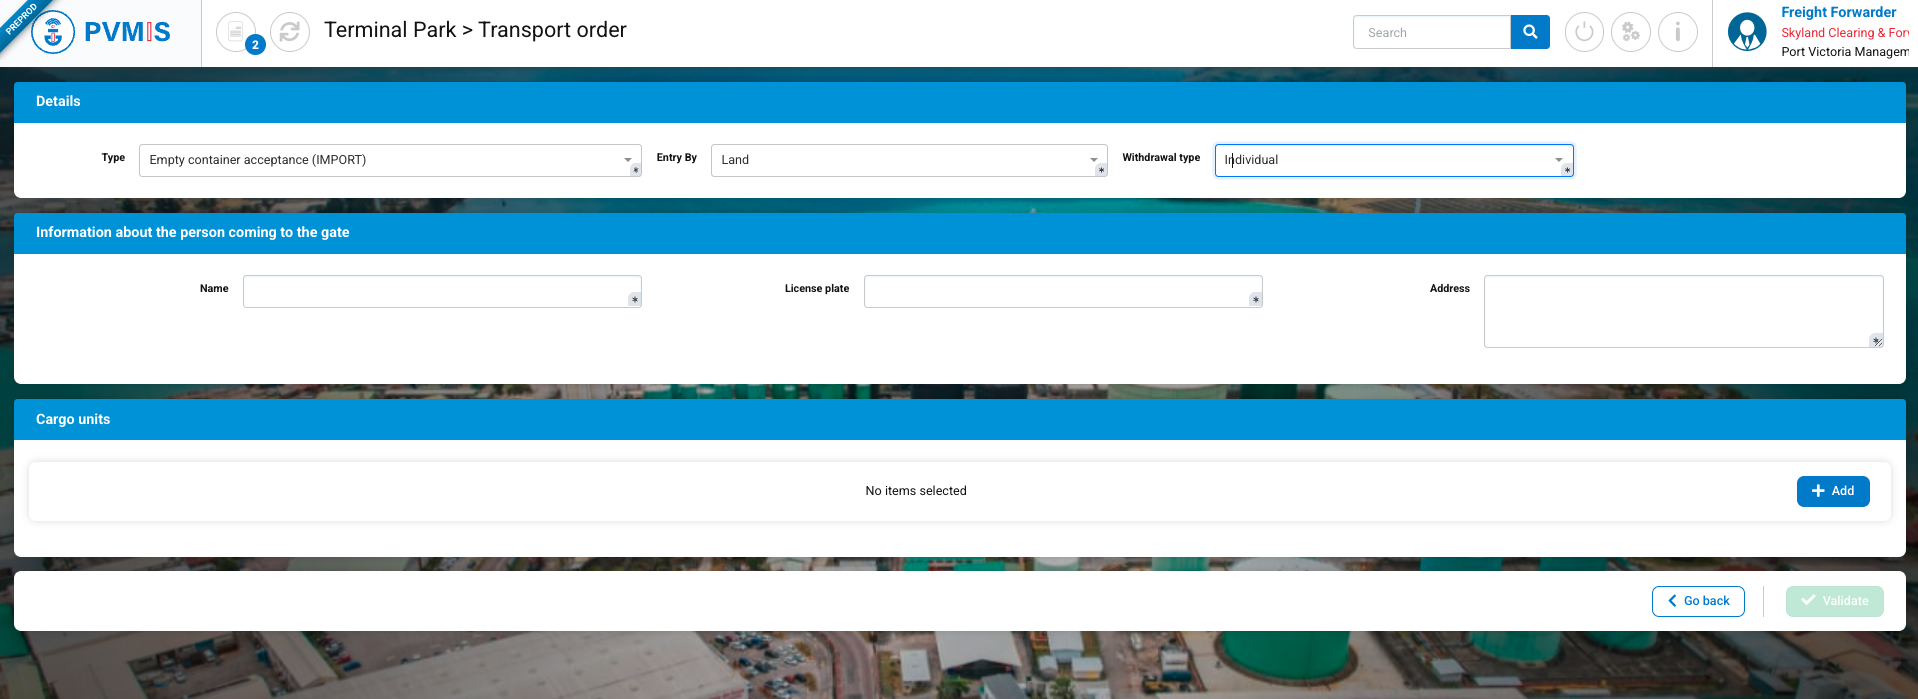Click the Go back button

[x=1698, y=601]
